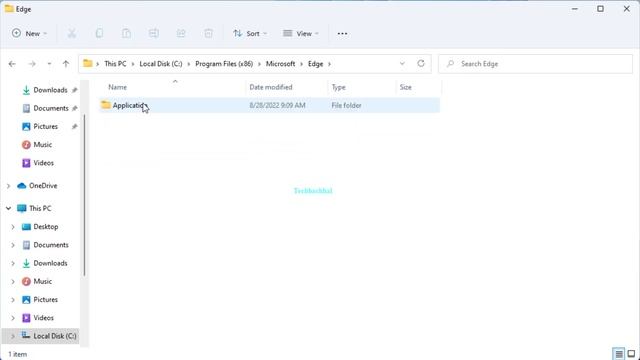
Task: Click the Copy icon in toolbar
Action: [x=99, y=33]
